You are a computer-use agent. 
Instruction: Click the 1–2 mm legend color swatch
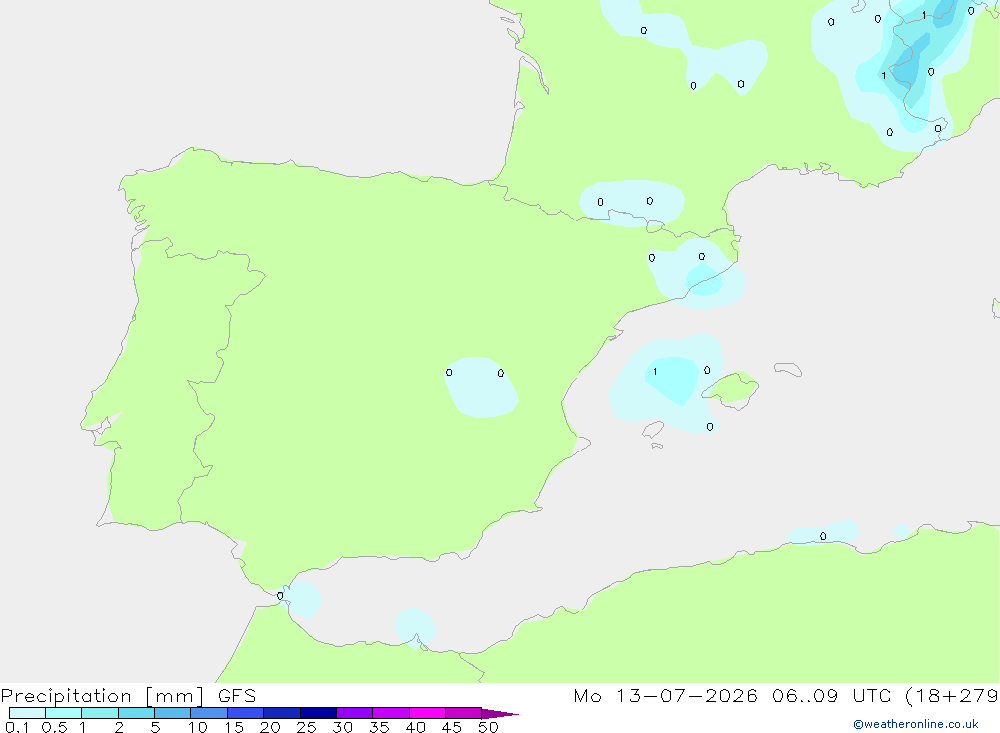tap(100, 713)
